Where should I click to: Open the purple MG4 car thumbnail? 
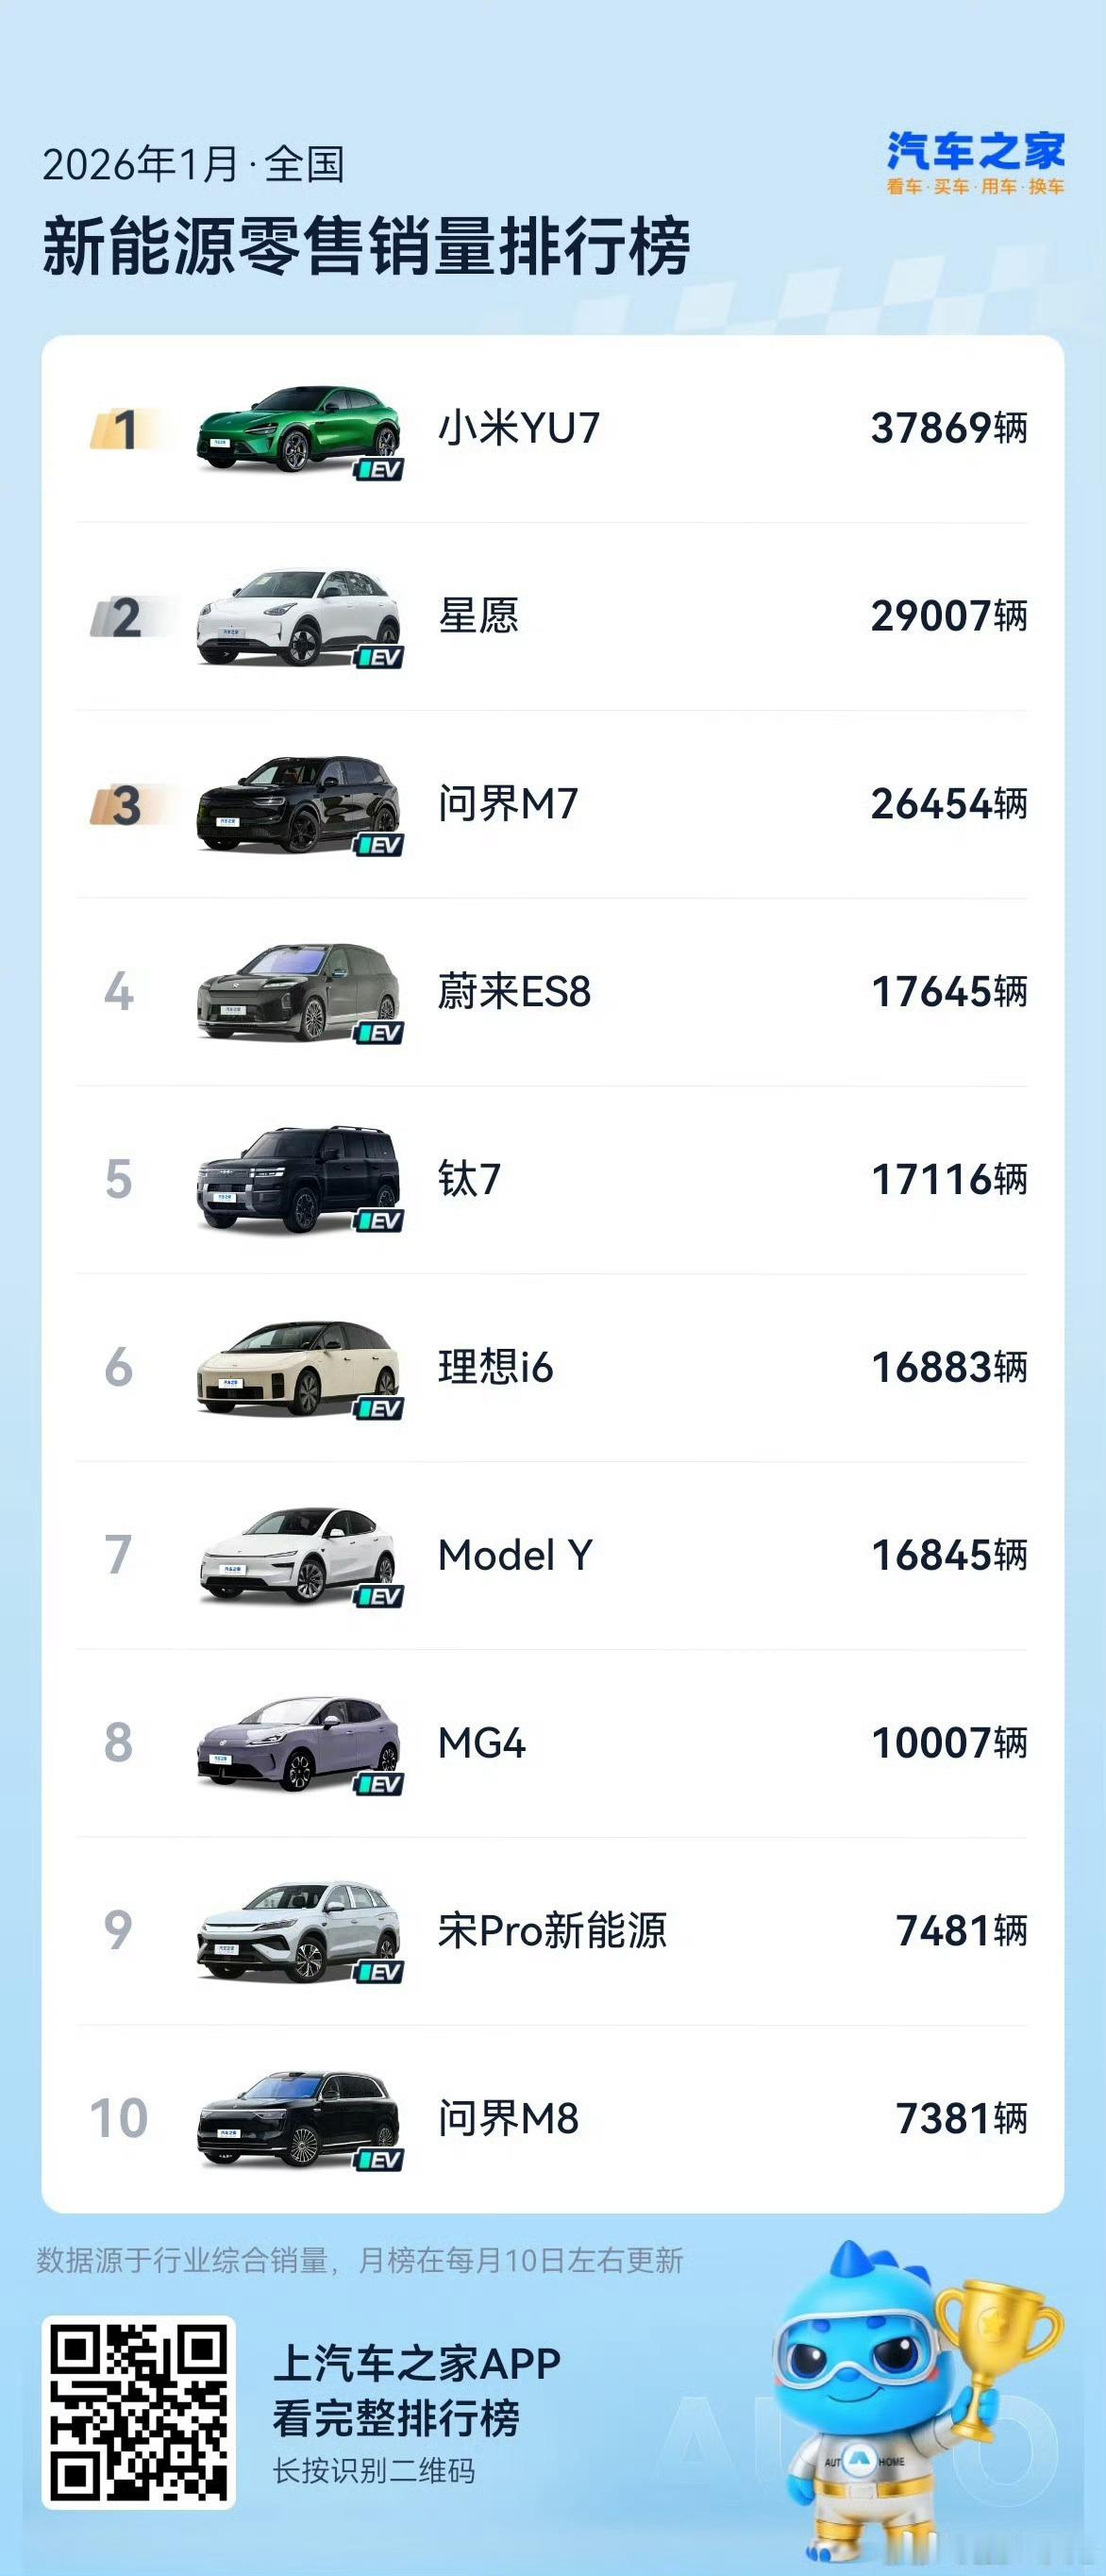pos(298,1743)
